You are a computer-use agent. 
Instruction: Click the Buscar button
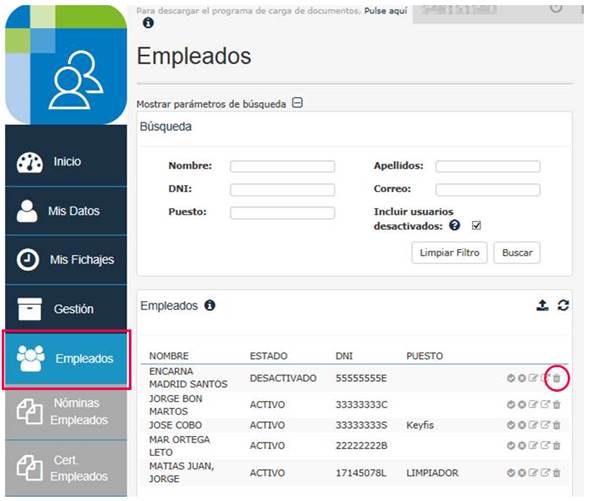517,253
